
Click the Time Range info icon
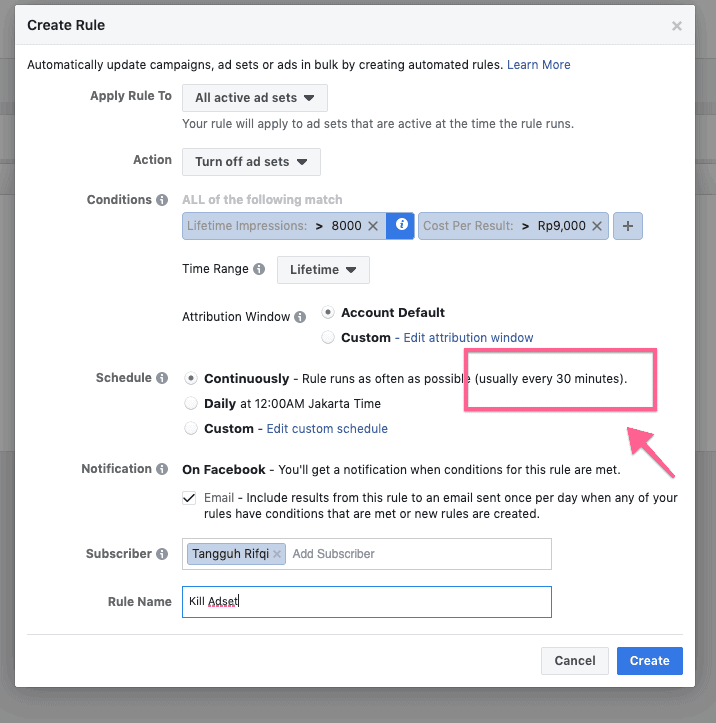pos(259,269)
